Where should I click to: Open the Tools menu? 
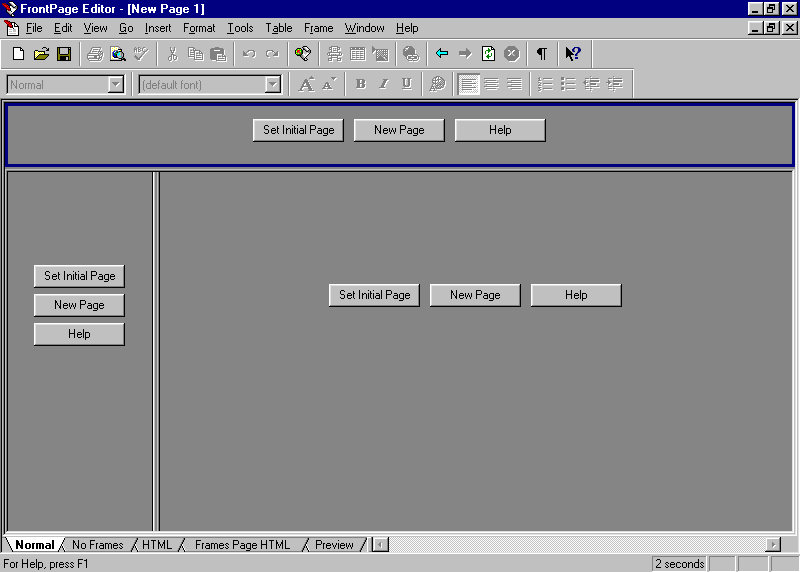240,28
